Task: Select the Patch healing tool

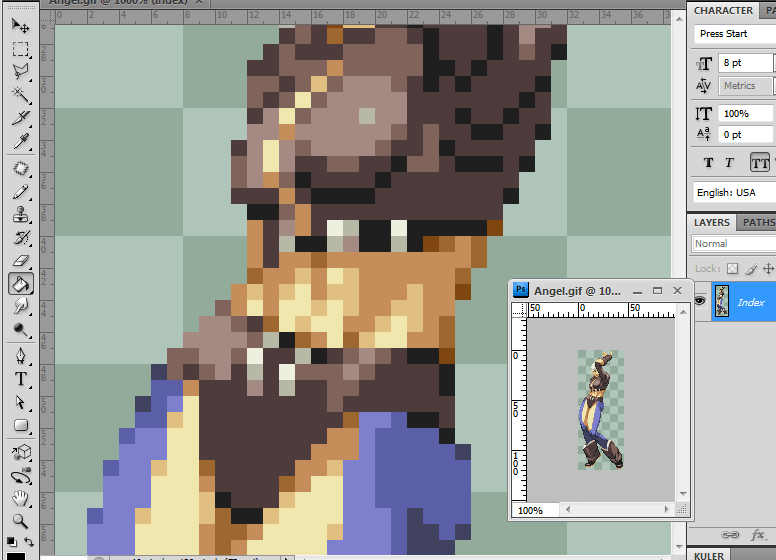Action: (20, 168)
